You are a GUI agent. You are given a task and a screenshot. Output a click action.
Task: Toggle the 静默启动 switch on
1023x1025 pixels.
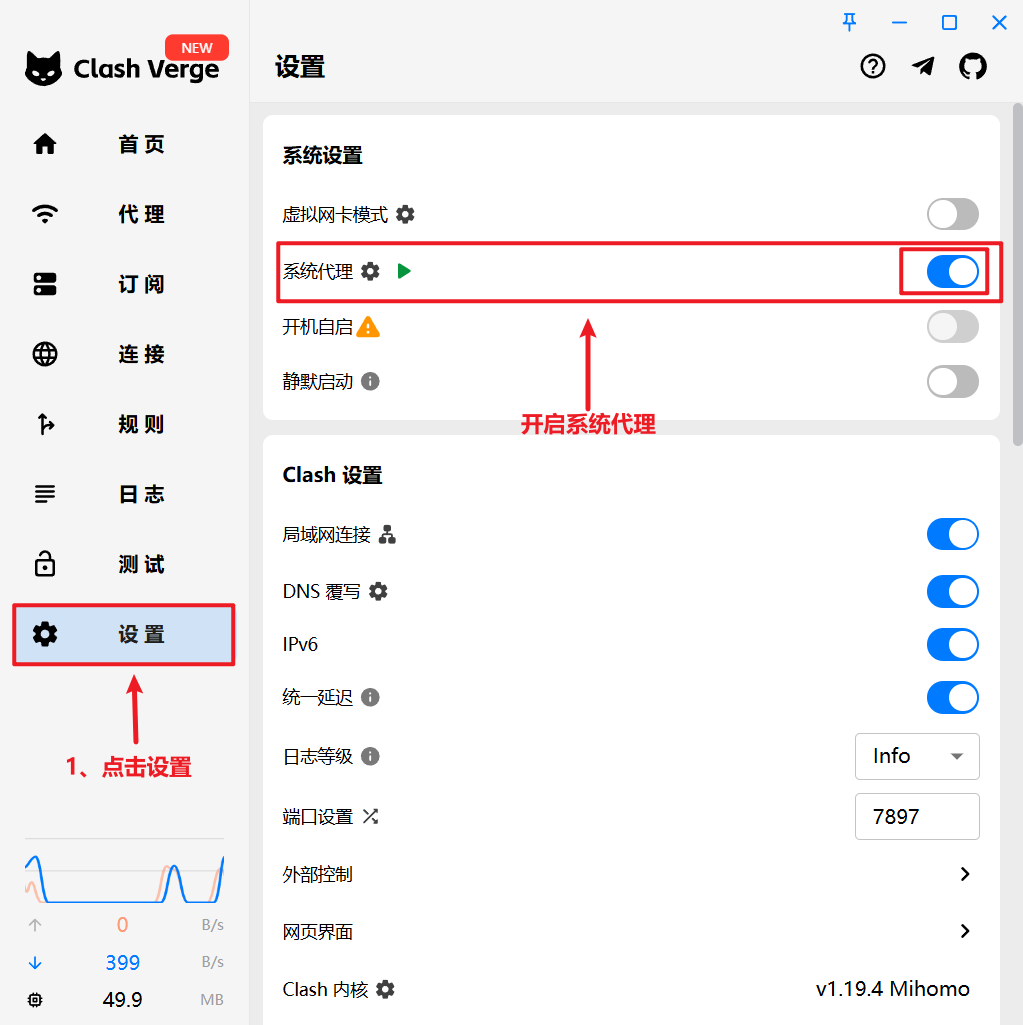[x=952, y=381]
